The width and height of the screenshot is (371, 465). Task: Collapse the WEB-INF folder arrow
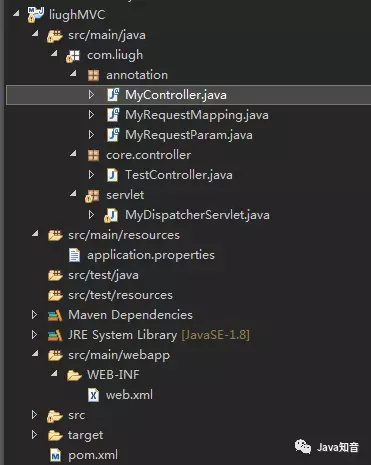(x=54, y=373)
